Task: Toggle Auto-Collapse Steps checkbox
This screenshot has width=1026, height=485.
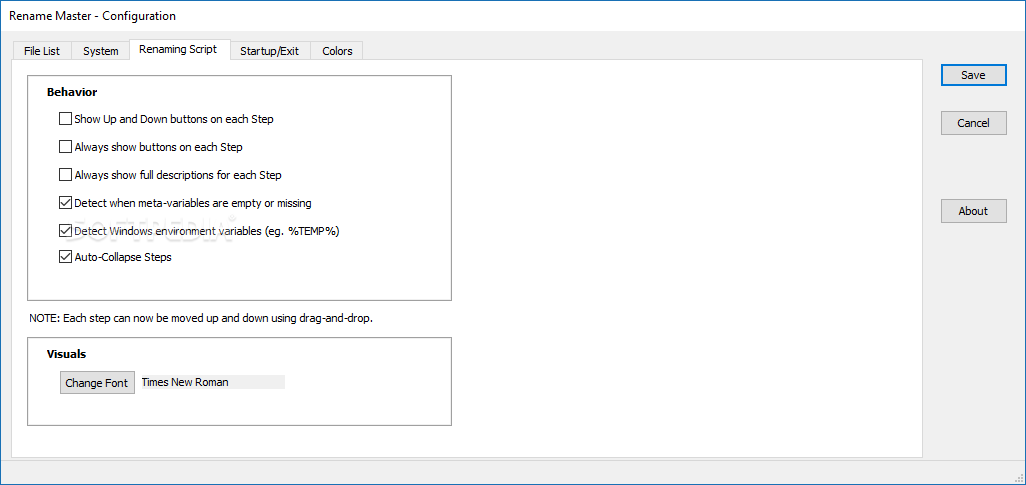Action: [x=65, y=257]
